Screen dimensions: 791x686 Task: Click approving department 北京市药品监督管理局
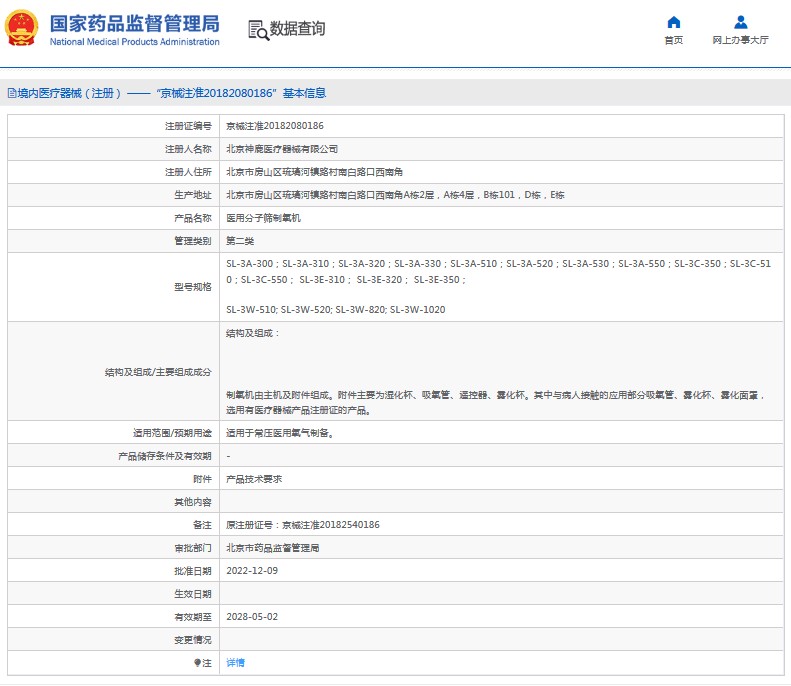coord(272,548)
